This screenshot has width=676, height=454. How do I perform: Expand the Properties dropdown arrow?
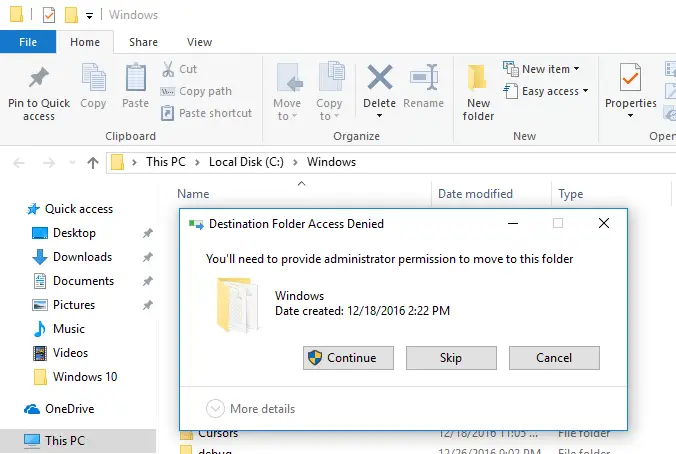coord(630,116)
